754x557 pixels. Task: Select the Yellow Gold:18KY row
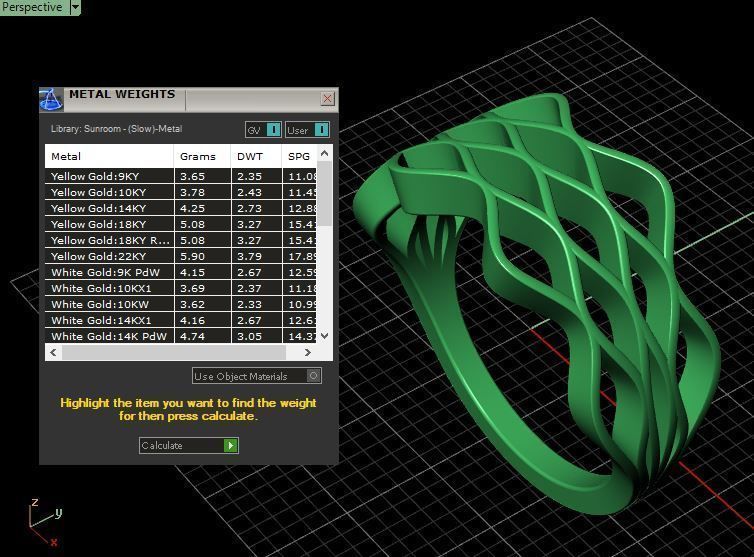(180, 224)
